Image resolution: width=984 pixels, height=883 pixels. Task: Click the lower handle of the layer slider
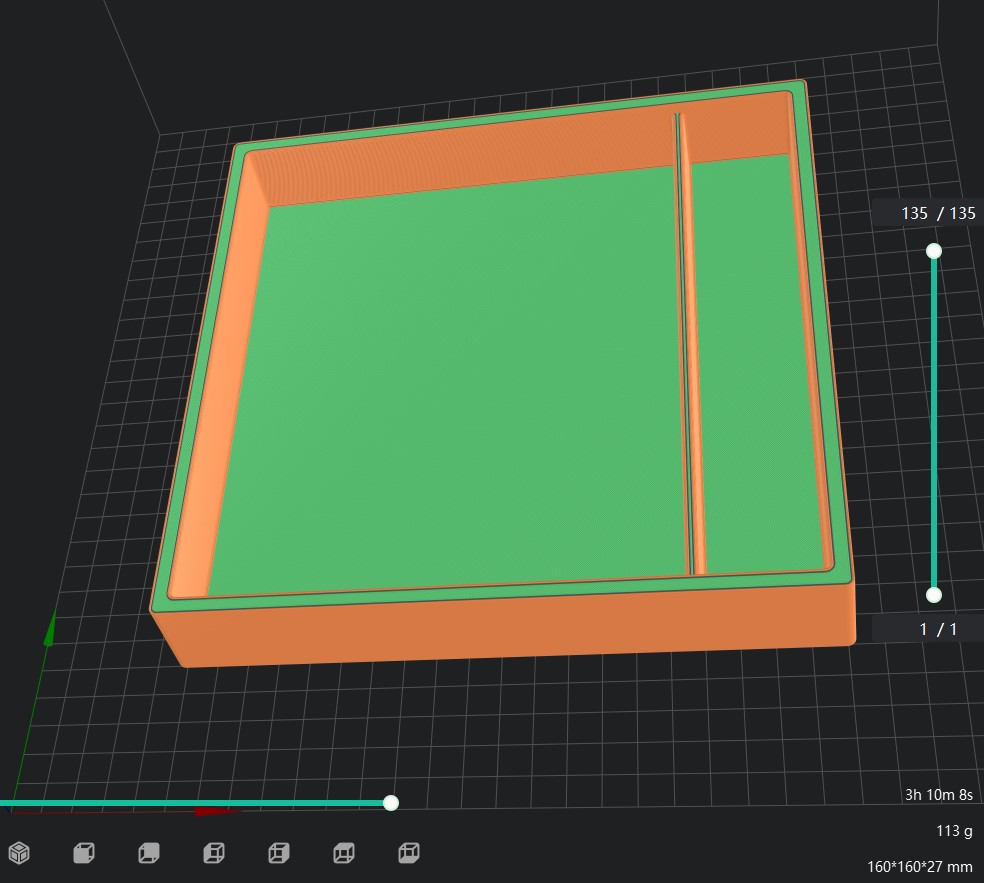point(934,595)
